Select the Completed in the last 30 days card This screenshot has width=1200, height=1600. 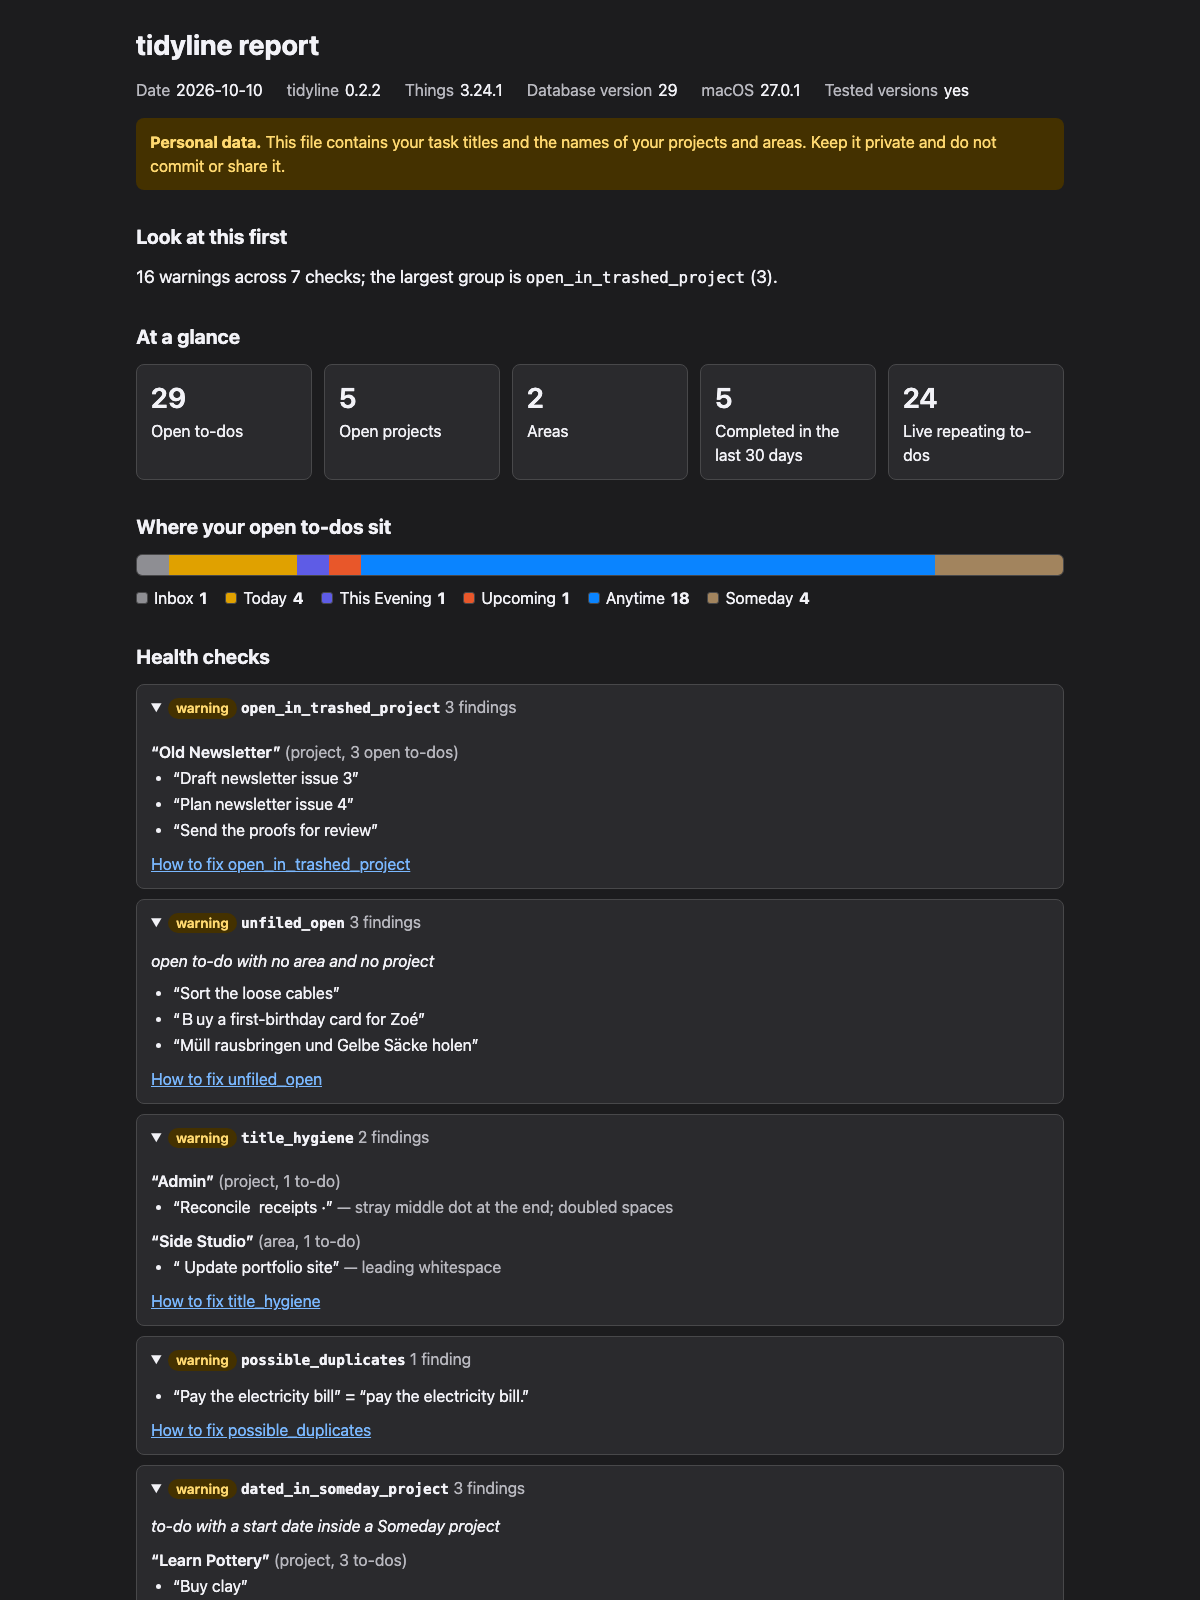point(788,422)
